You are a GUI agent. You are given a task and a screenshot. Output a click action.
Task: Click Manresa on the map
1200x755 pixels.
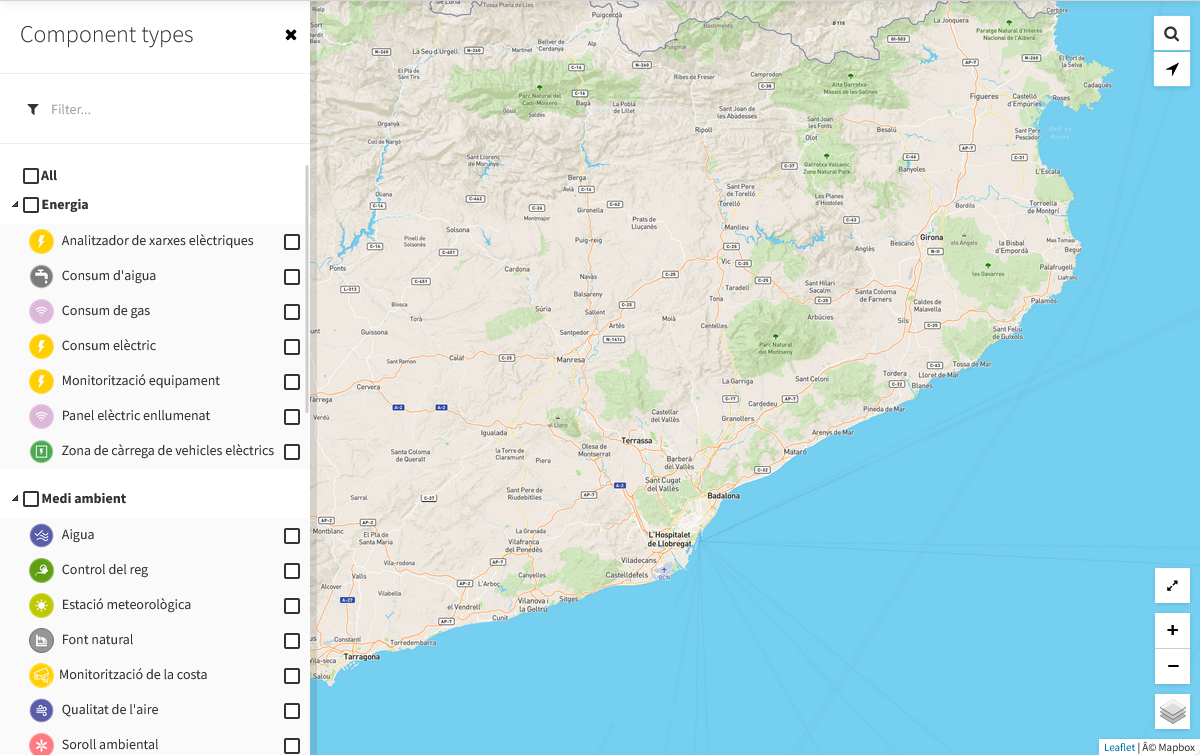coord(571,359)
